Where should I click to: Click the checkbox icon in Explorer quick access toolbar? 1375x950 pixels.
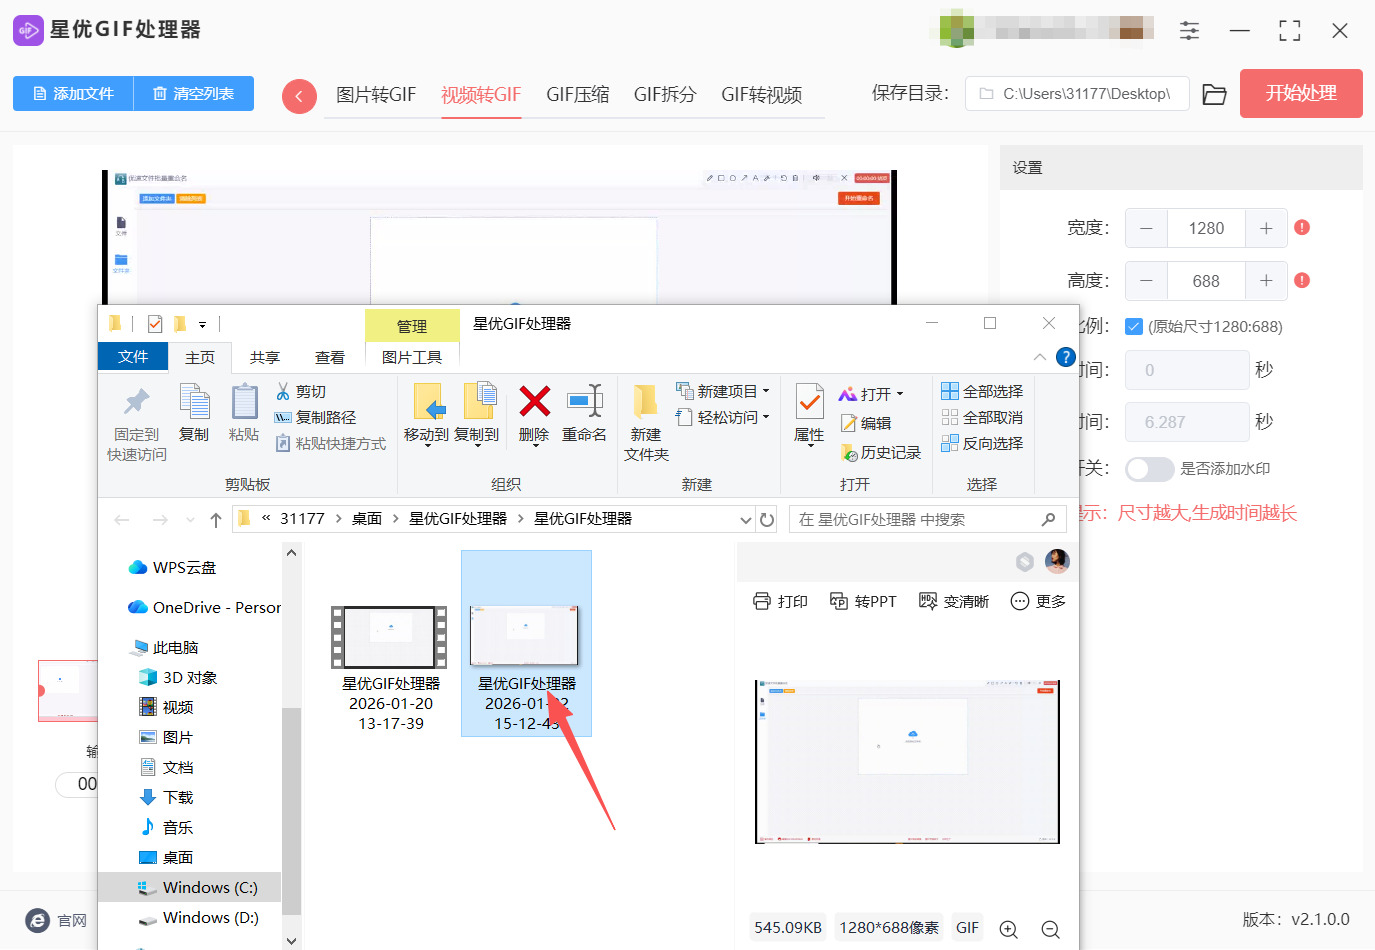pyautogui.click(x=152, y=323)
